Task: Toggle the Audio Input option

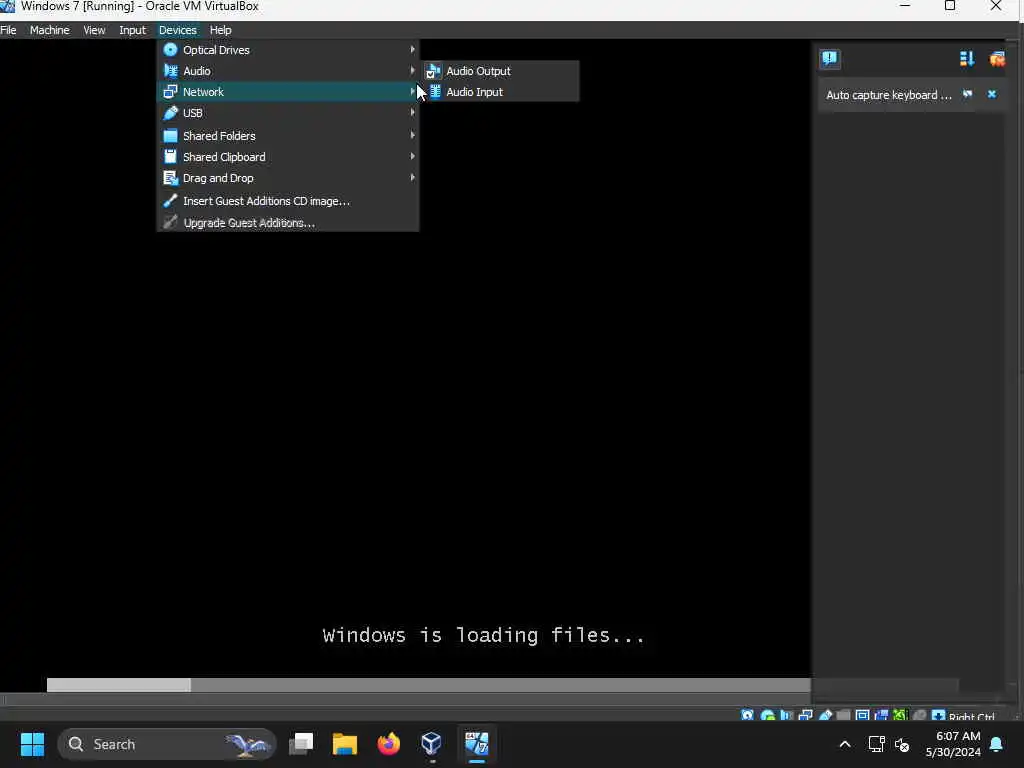Action: [x=501, y=91]
